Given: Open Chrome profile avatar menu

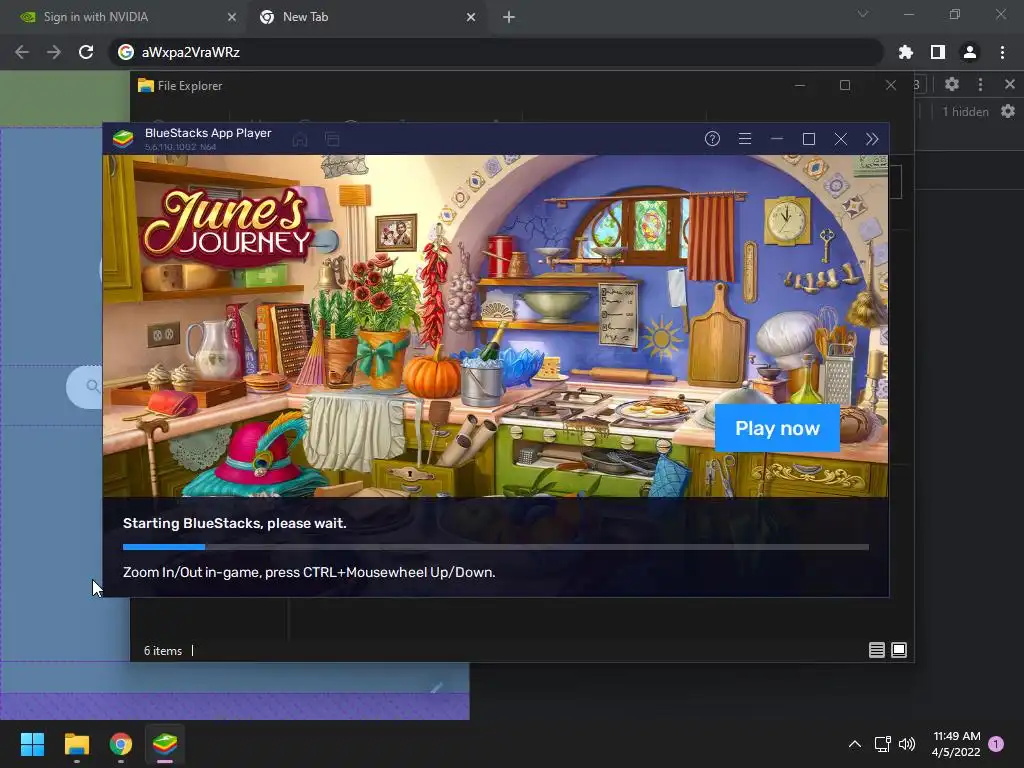Looking at the screenshot, I should click(970, 52).
